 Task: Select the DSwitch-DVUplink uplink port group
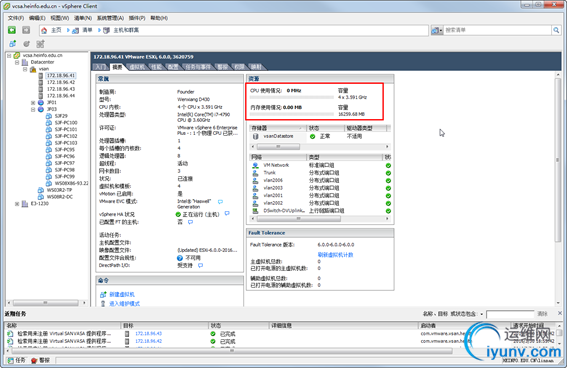coord(320,211)
